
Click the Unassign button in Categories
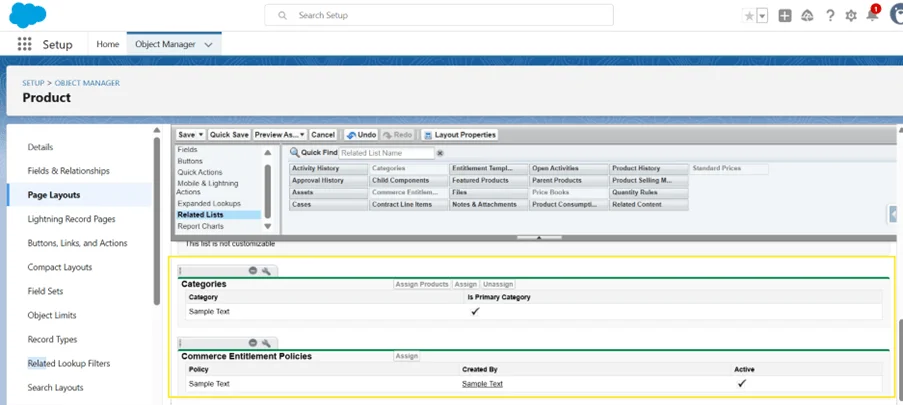[x=498, y=284]
